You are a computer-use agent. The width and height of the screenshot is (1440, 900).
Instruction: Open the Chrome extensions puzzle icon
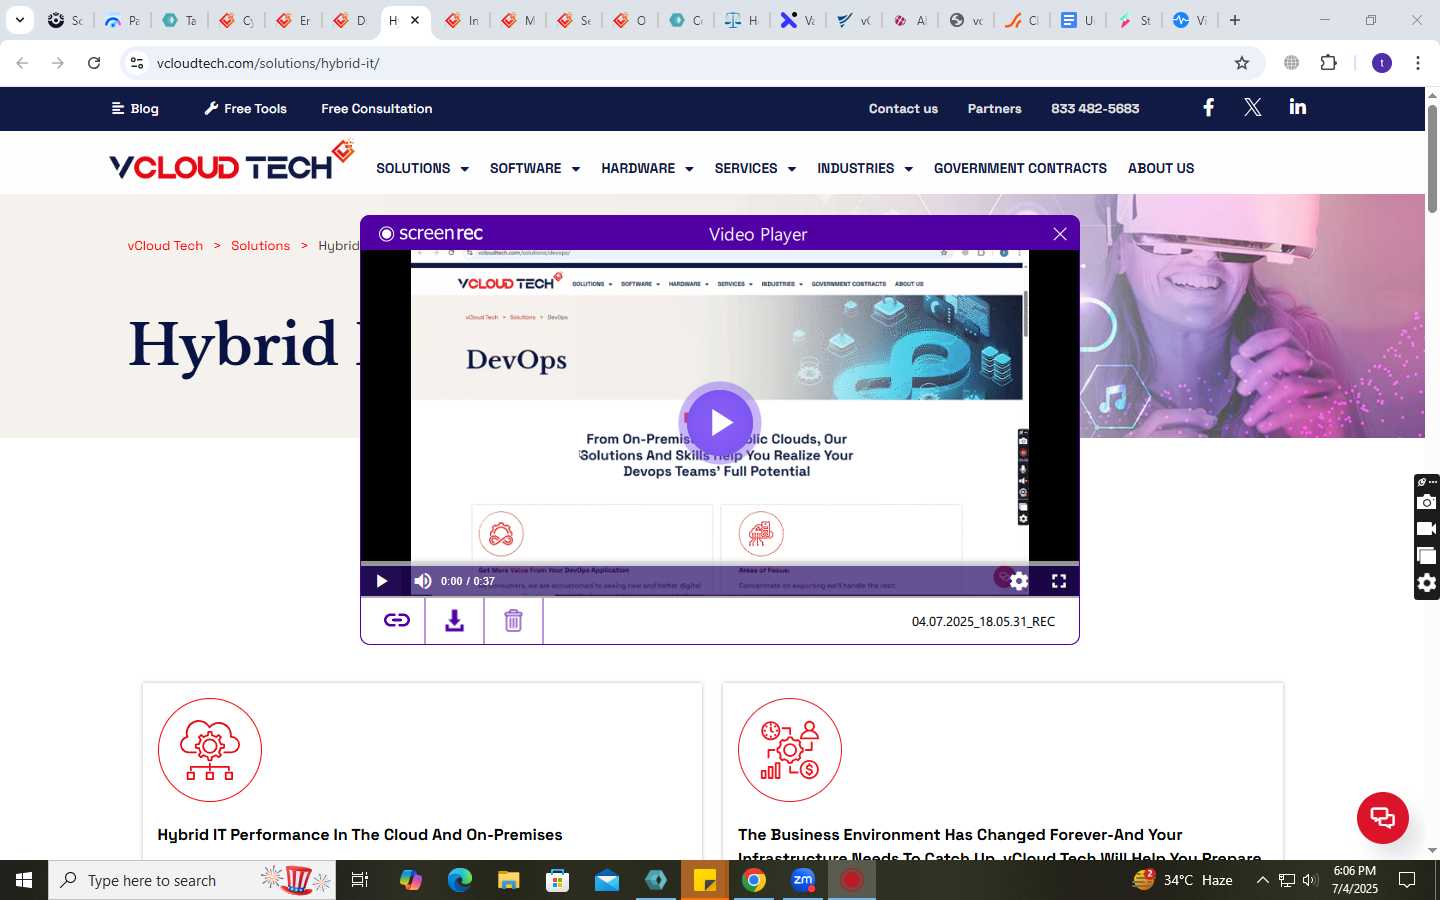[x=1328, y=63]
